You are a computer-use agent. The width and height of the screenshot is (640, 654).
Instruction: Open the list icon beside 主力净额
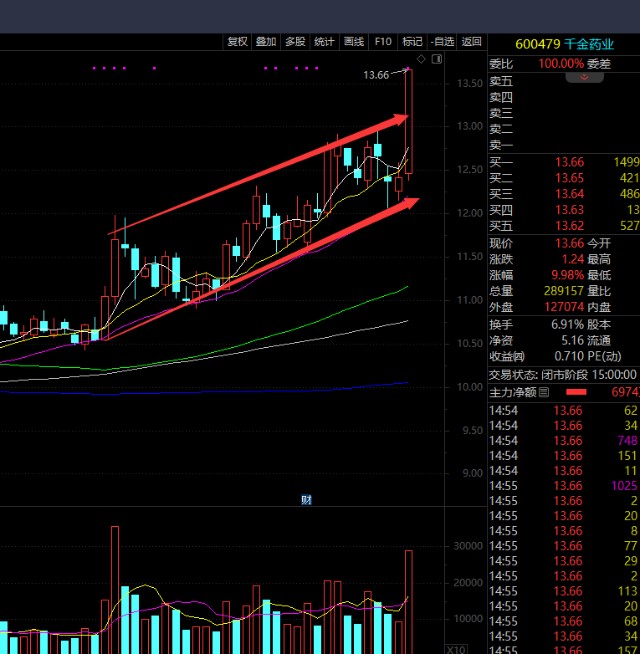[544, 393]
